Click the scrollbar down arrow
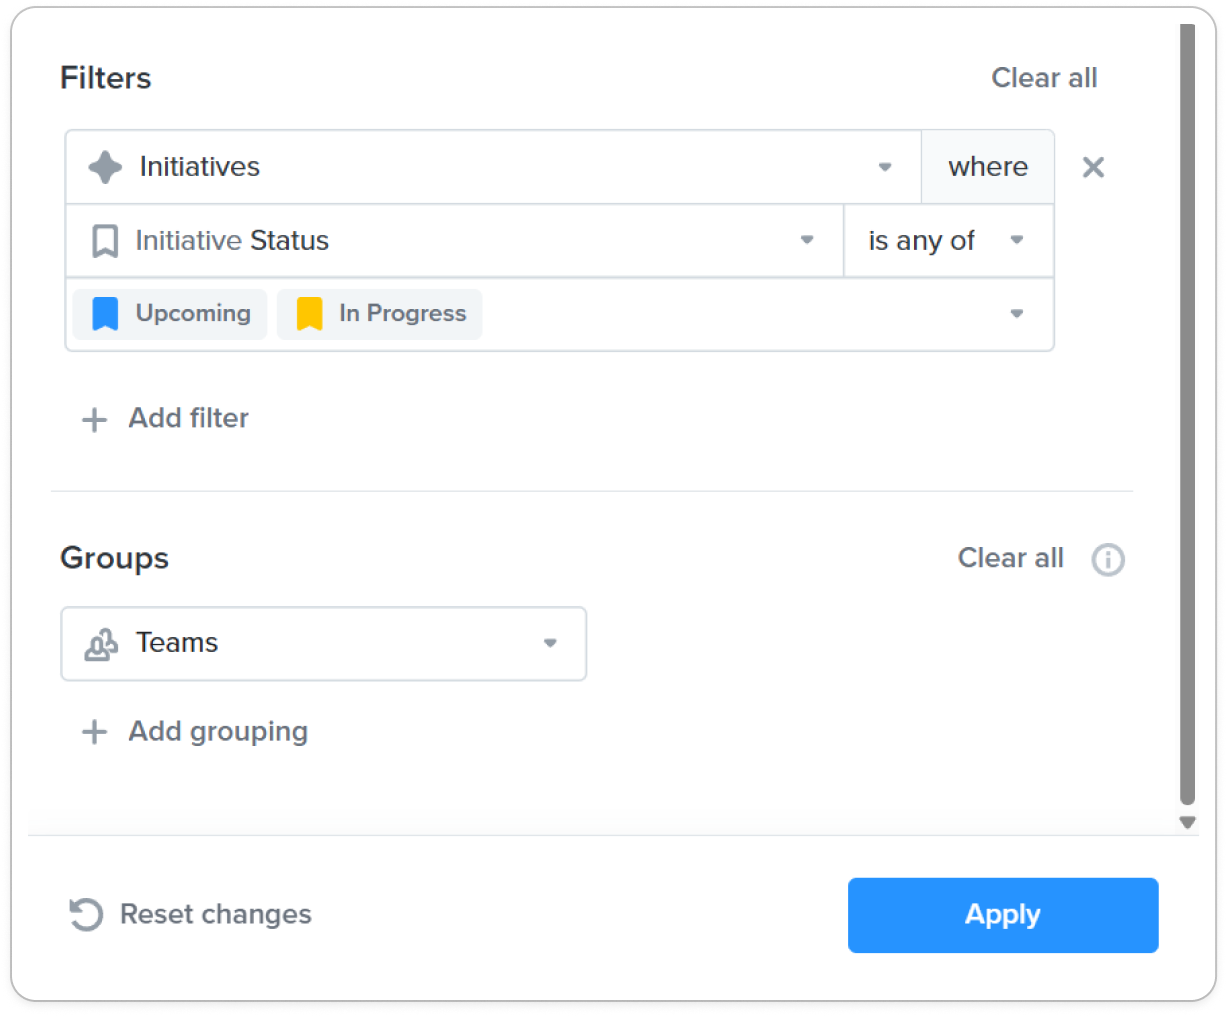 [x=1188, y=823]
